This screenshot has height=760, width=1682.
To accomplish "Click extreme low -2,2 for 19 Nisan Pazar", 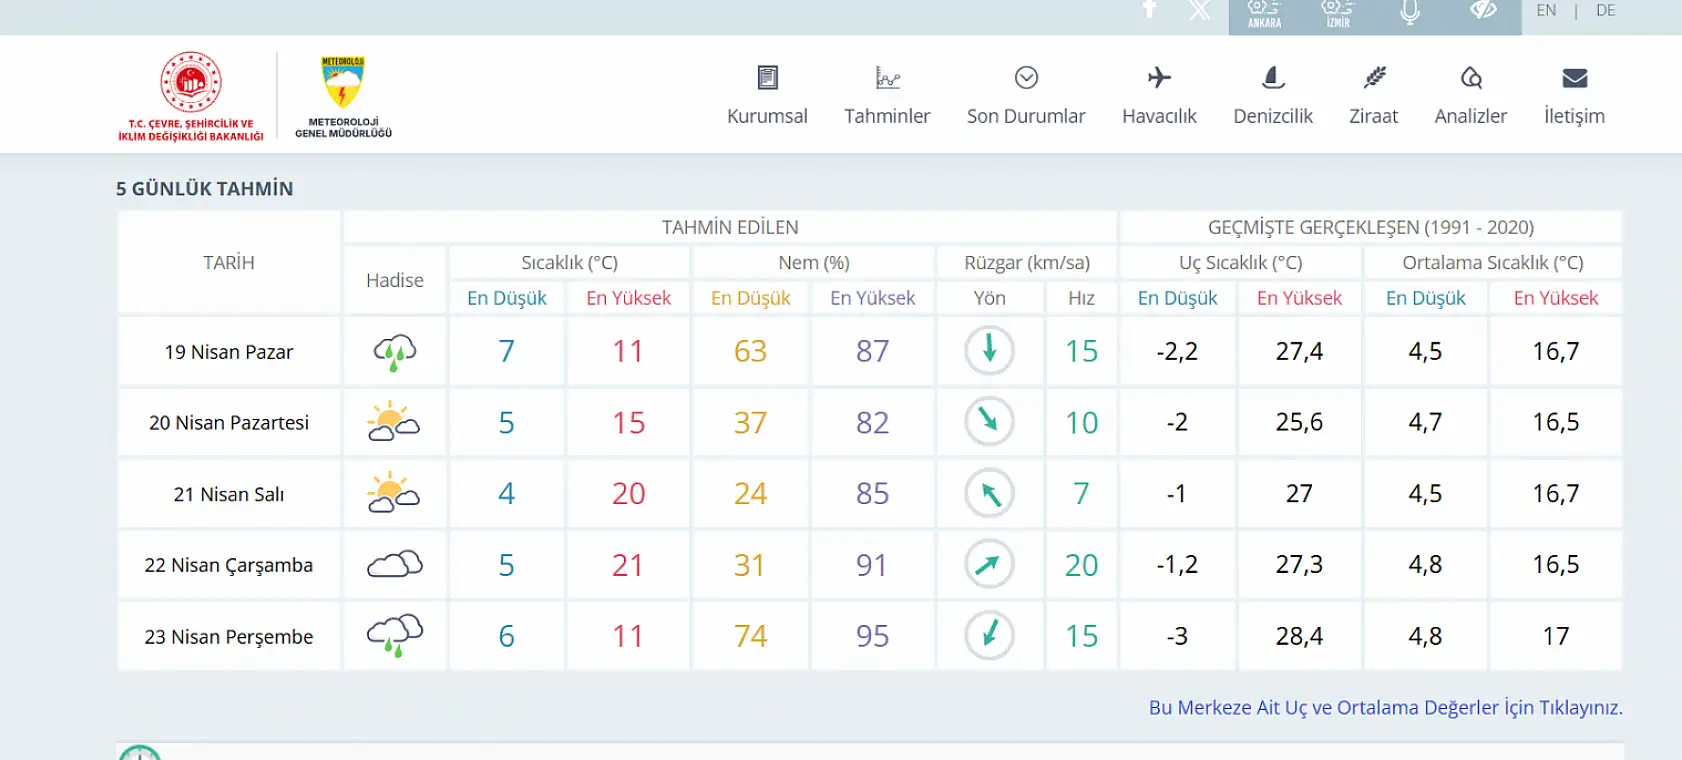I will coord(1177,351).
